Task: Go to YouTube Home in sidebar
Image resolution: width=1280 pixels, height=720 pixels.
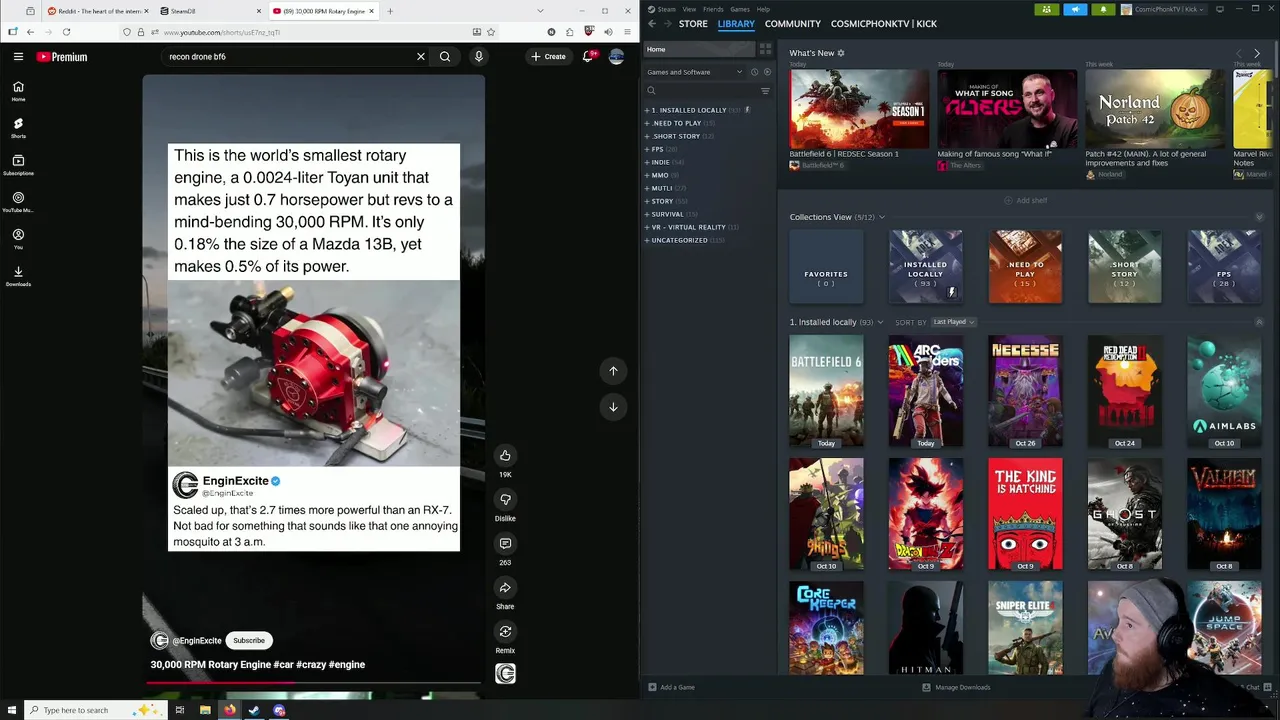Action: pyautogui.click(x=18, y=91)
